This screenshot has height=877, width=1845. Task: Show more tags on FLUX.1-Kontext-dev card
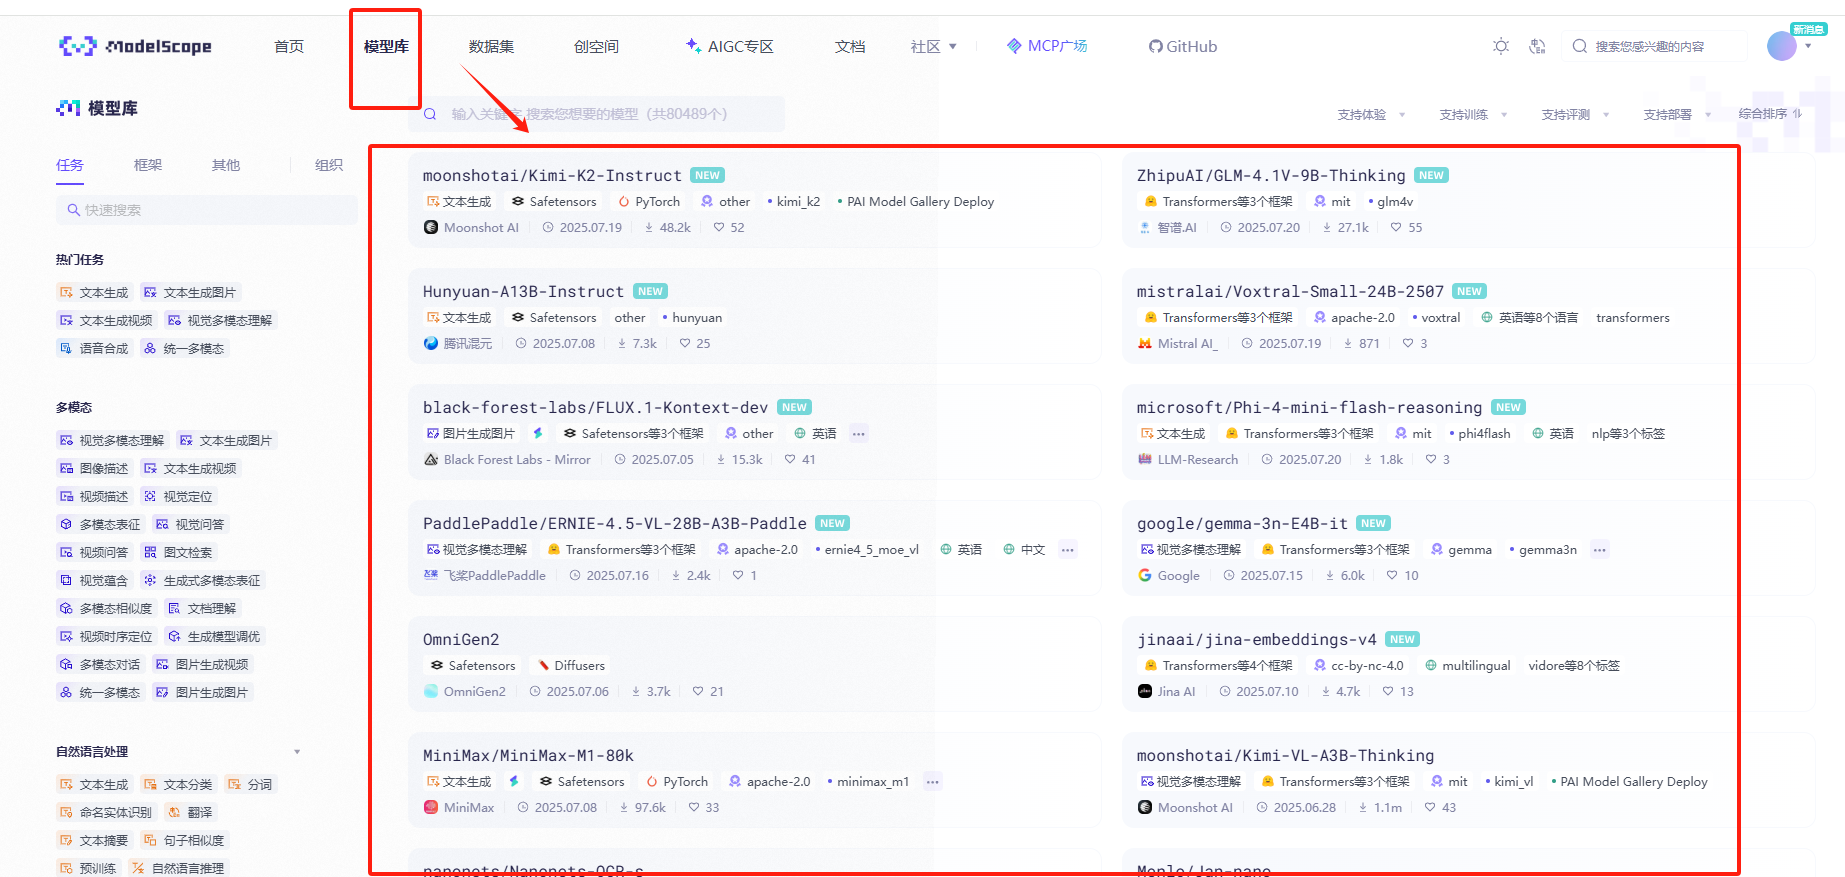point(859,433)
